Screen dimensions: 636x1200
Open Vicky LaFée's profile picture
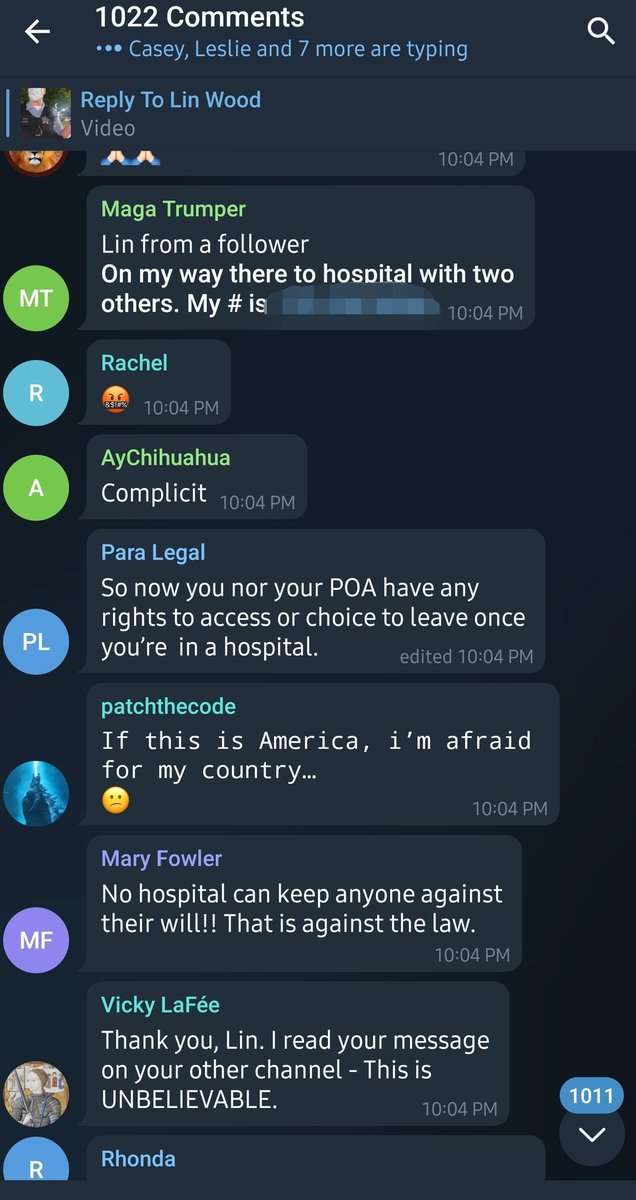tap(36, 1094)
